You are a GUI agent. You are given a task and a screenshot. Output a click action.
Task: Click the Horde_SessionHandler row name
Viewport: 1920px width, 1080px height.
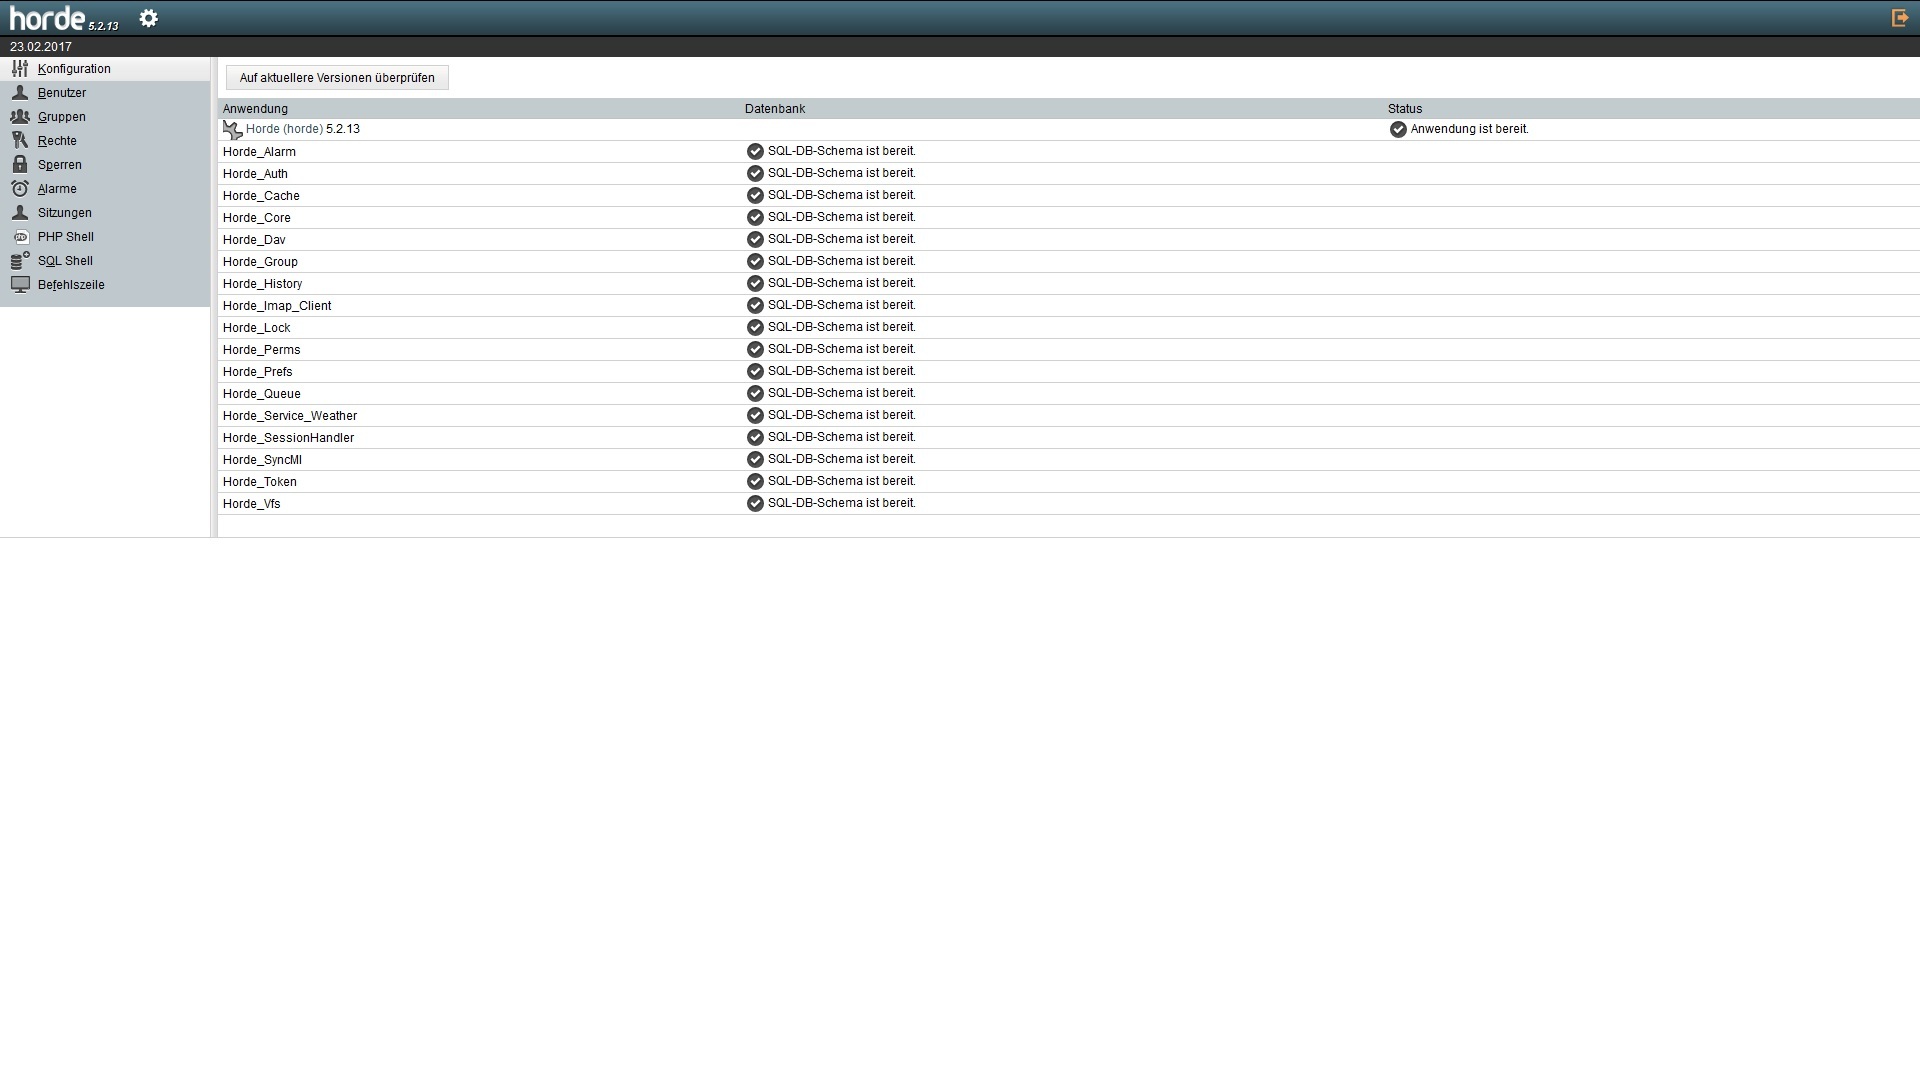tap(288, 438)
